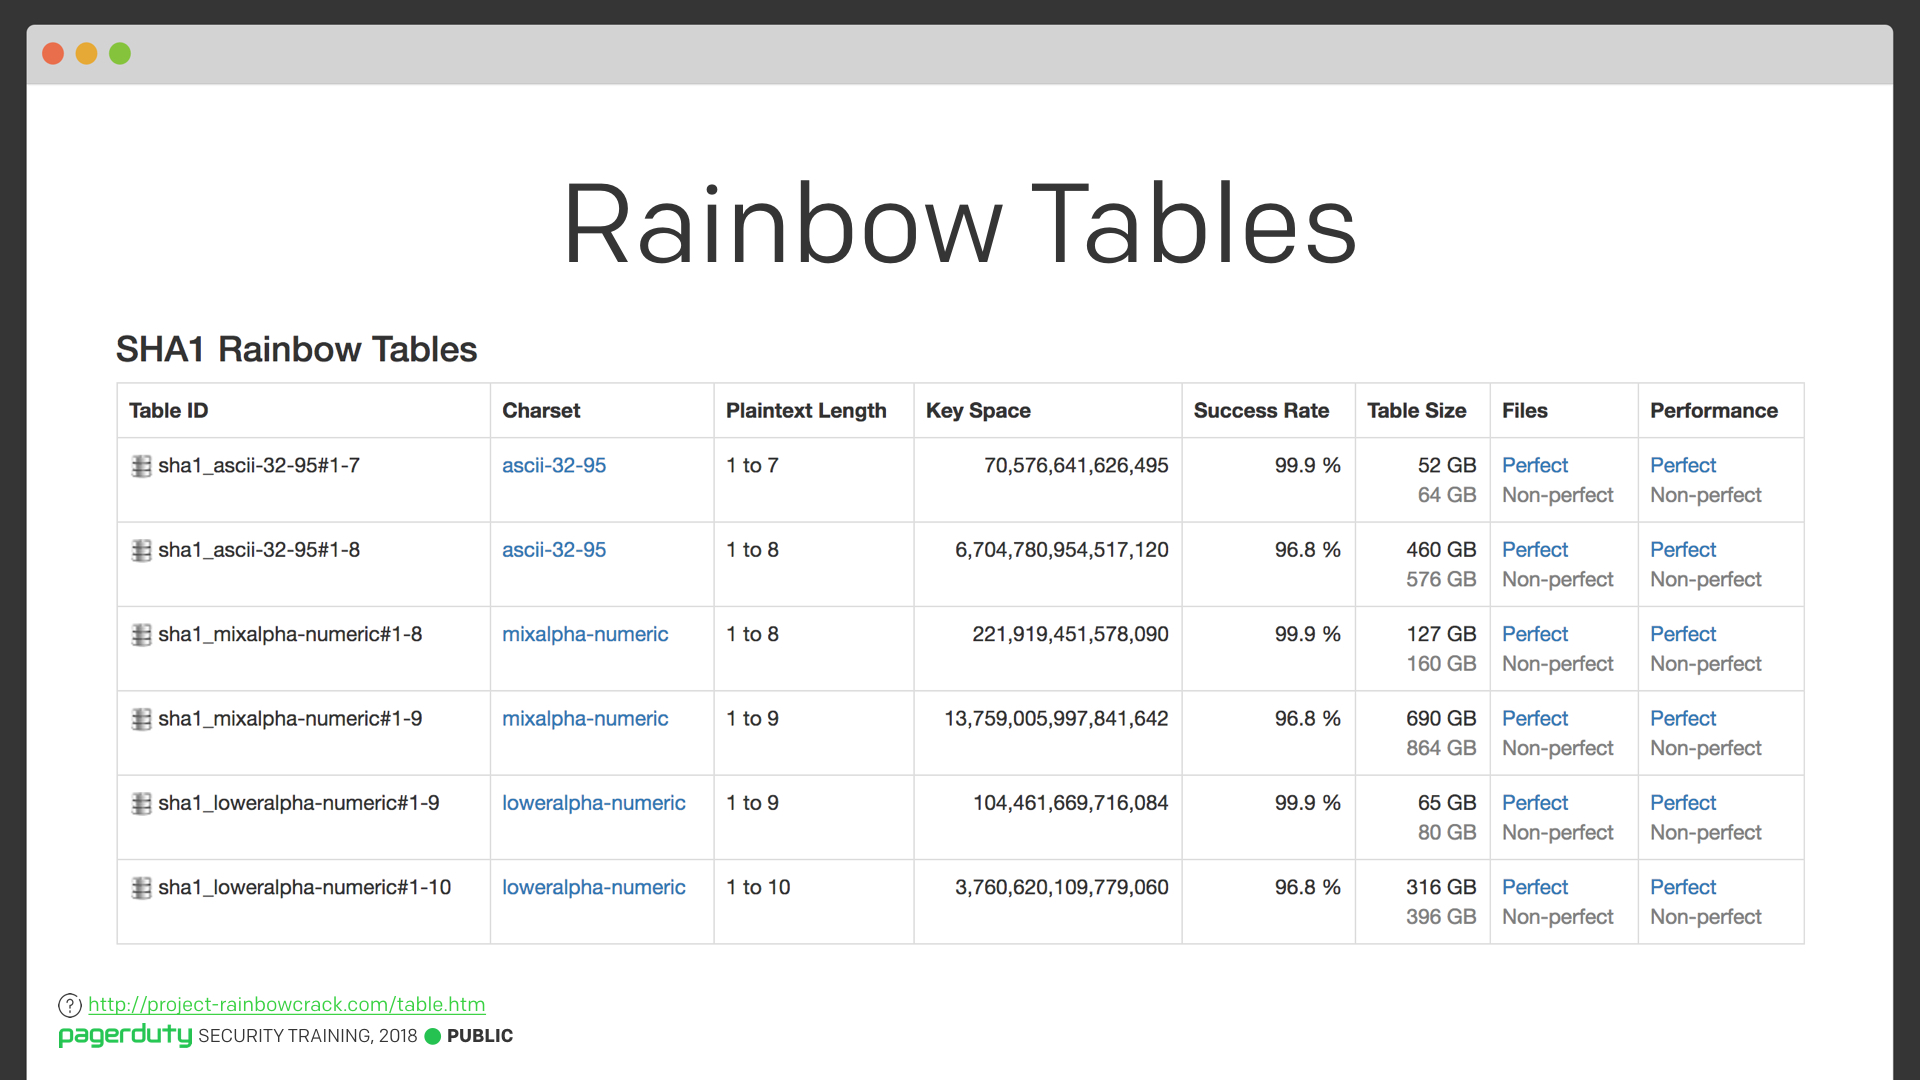Open Perfect files link for sha1_mixalpha-numeric#1-9
The height and width of the screenshot is (1080, 1920).
1535,718
